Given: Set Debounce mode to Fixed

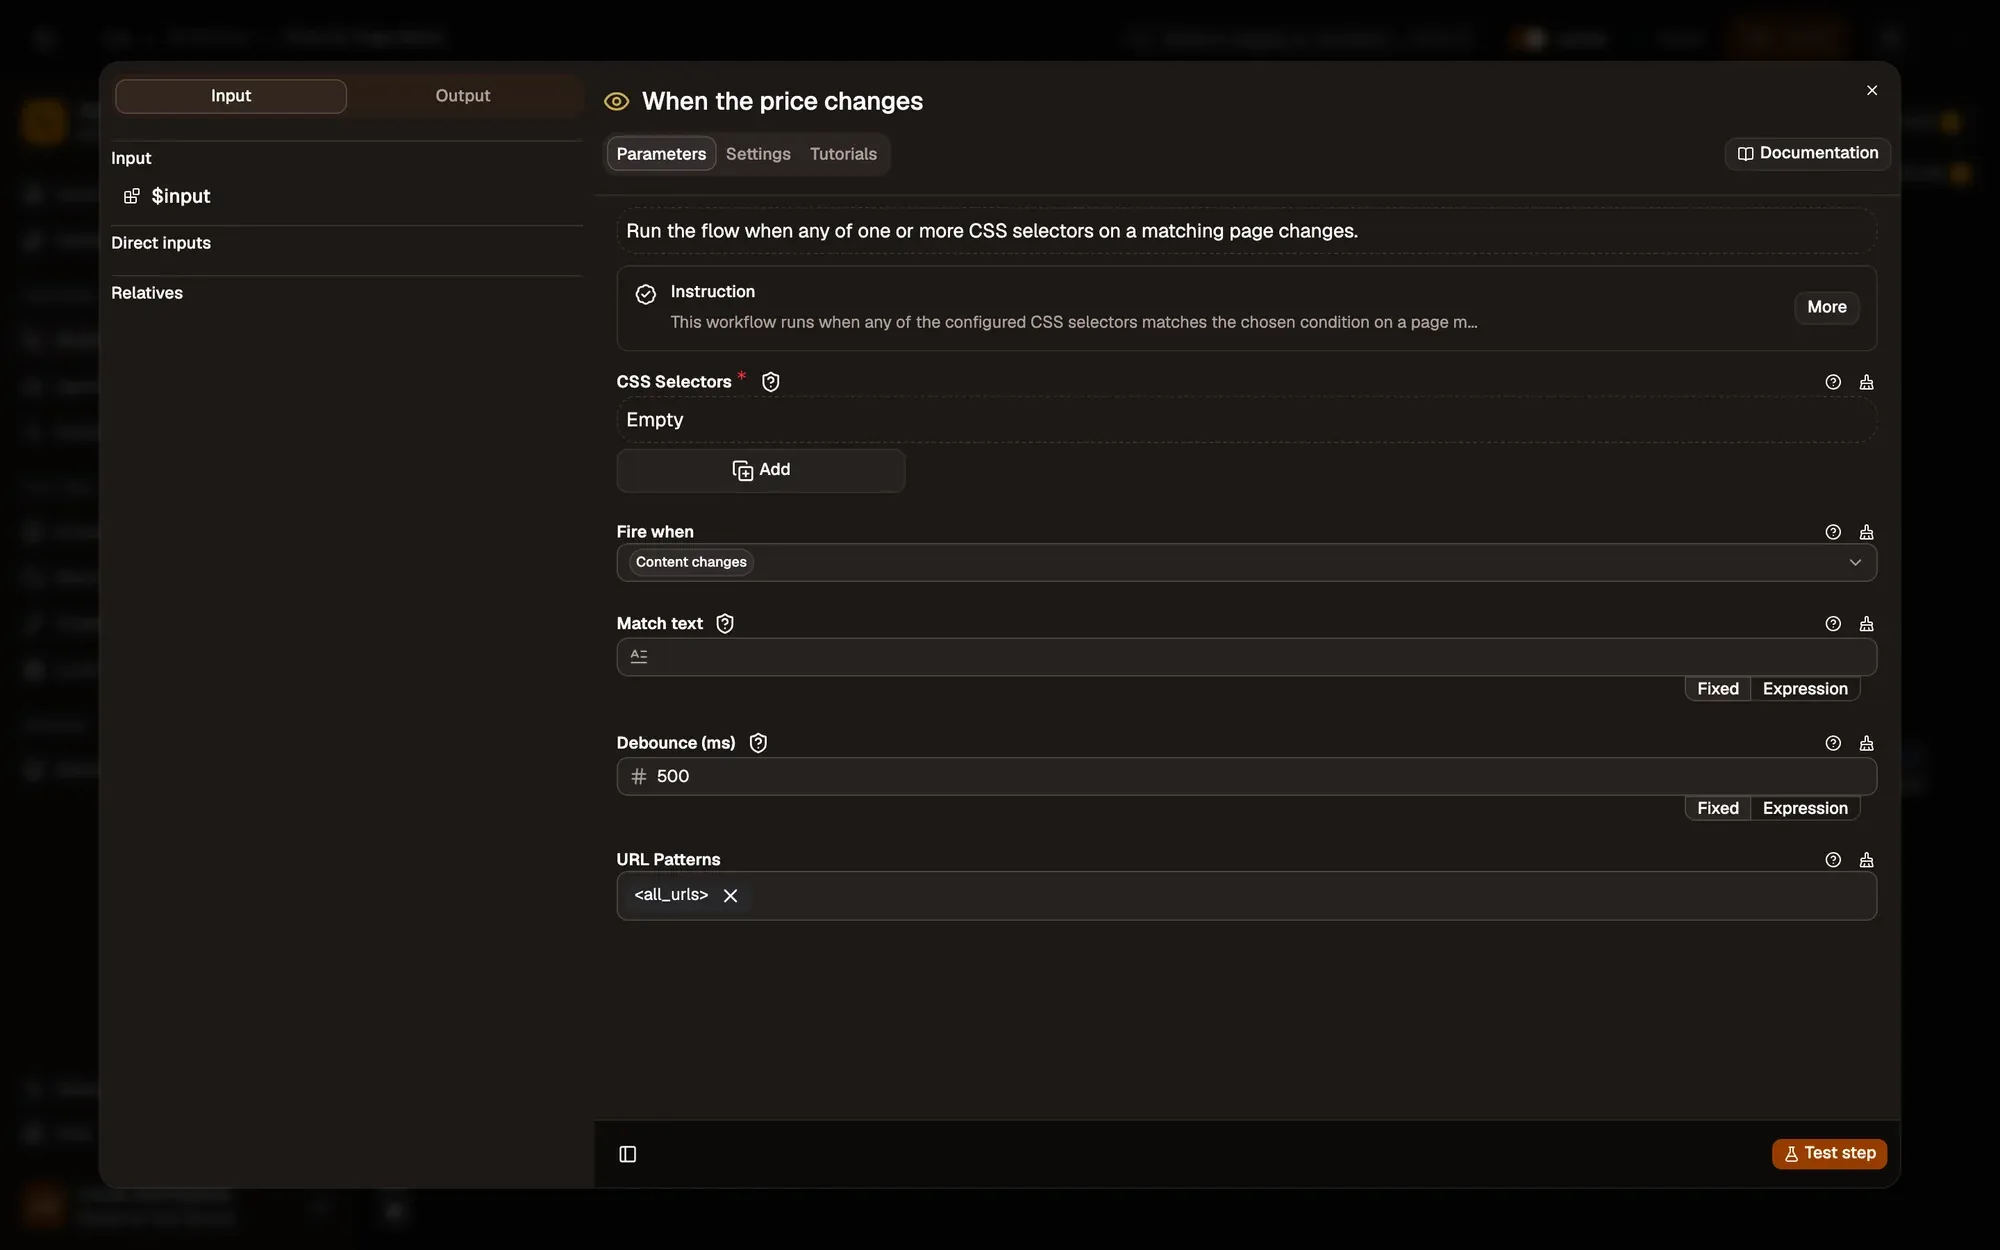Looking at the screenshot, I should (1718, 808).
